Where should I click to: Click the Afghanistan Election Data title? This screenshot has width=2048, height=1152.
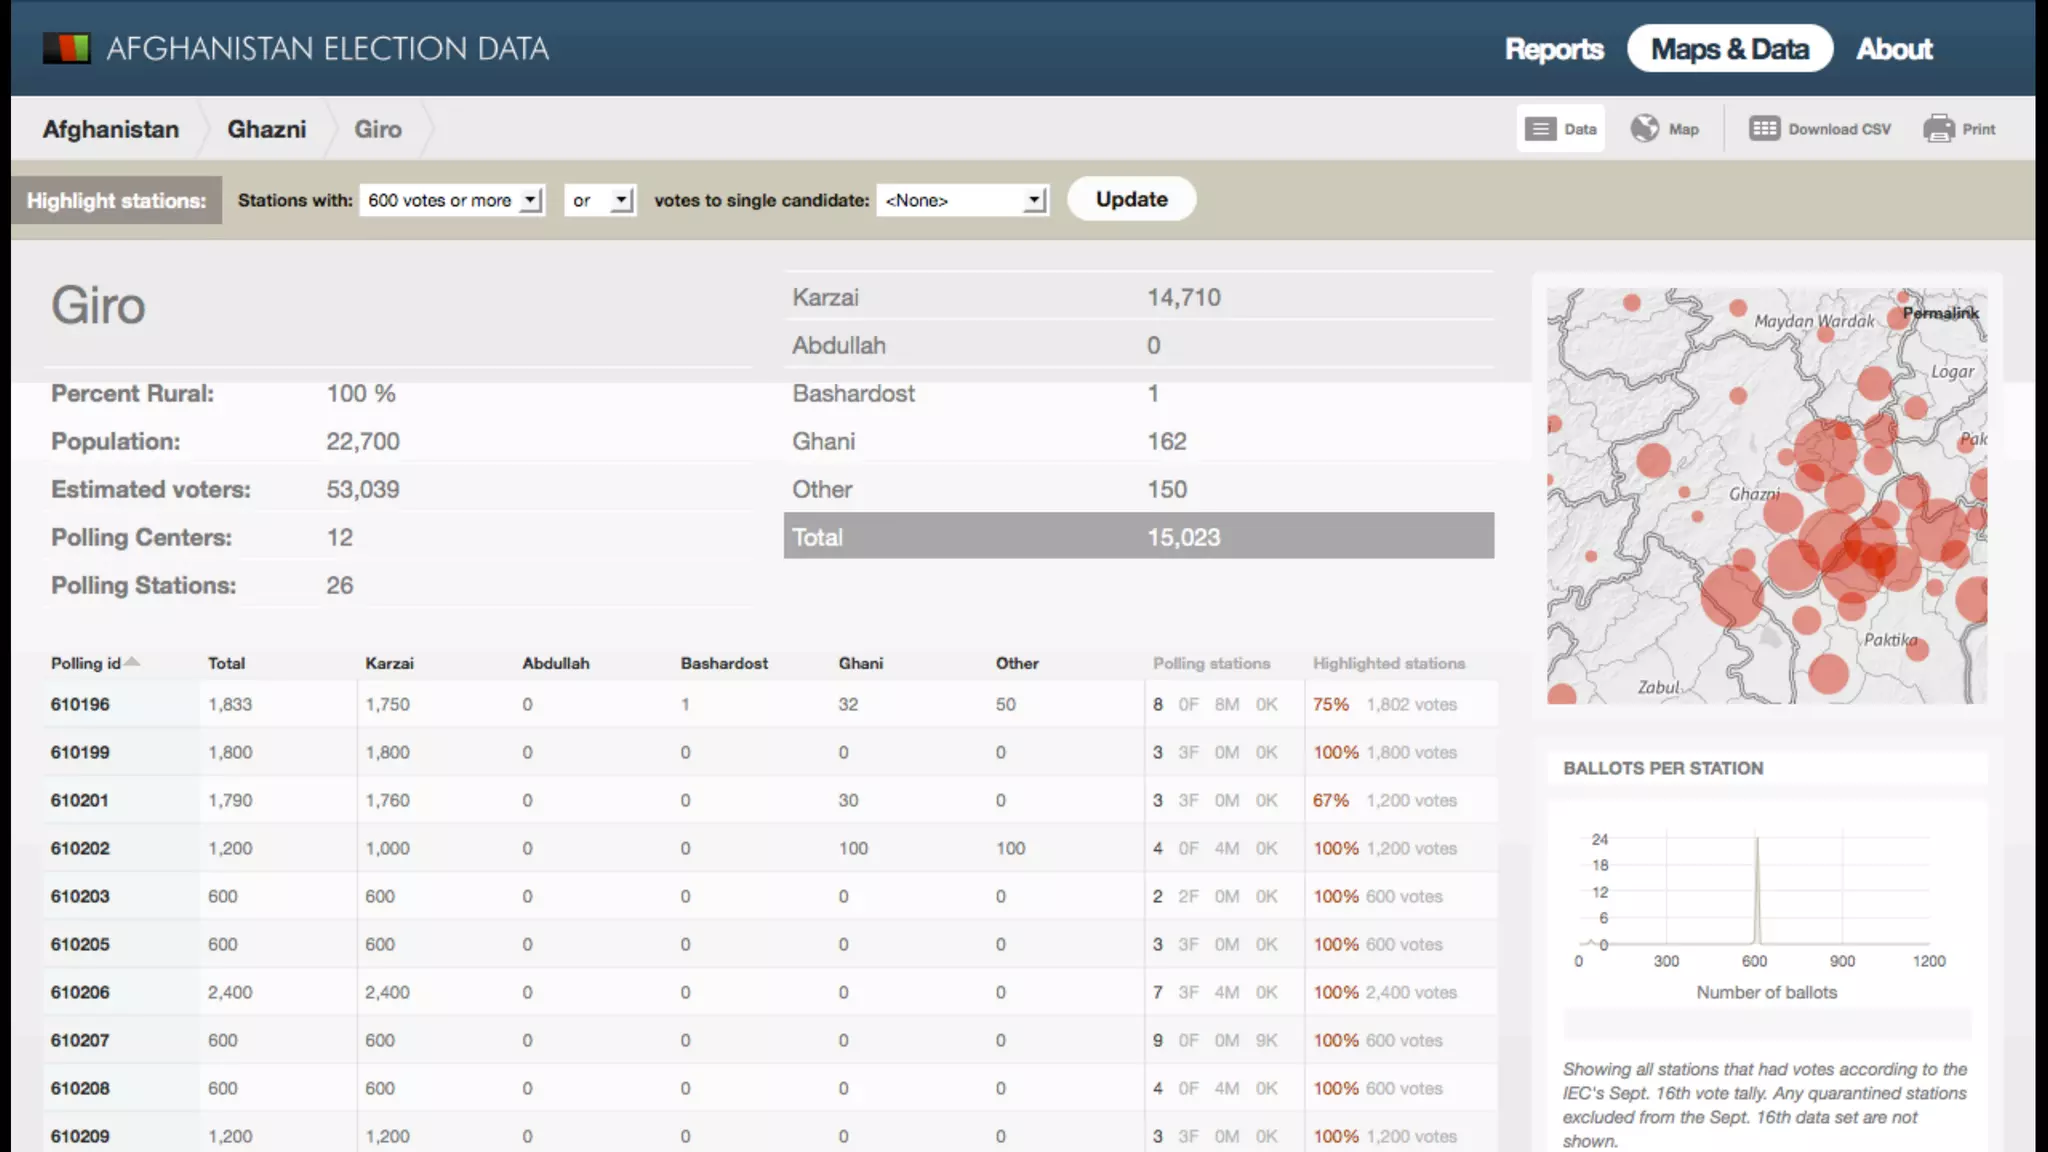coord(328,48)
